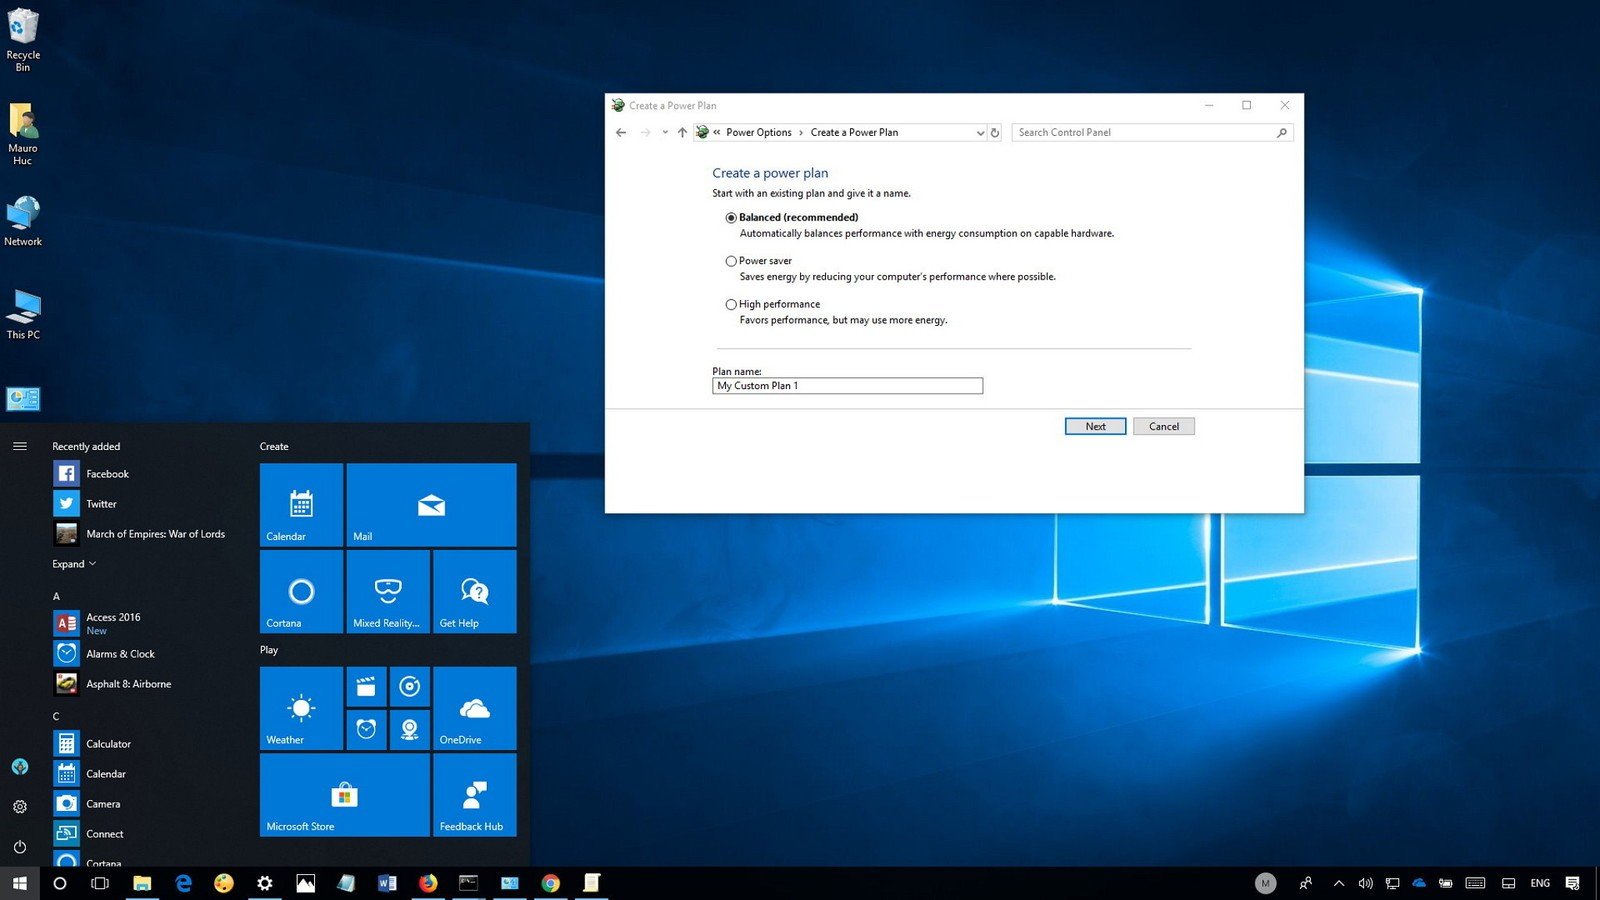The height and width of the screenshot is (900, 1600).
Task: Open the Mail tile from the Start menu
Action: (x=430, y=504)
